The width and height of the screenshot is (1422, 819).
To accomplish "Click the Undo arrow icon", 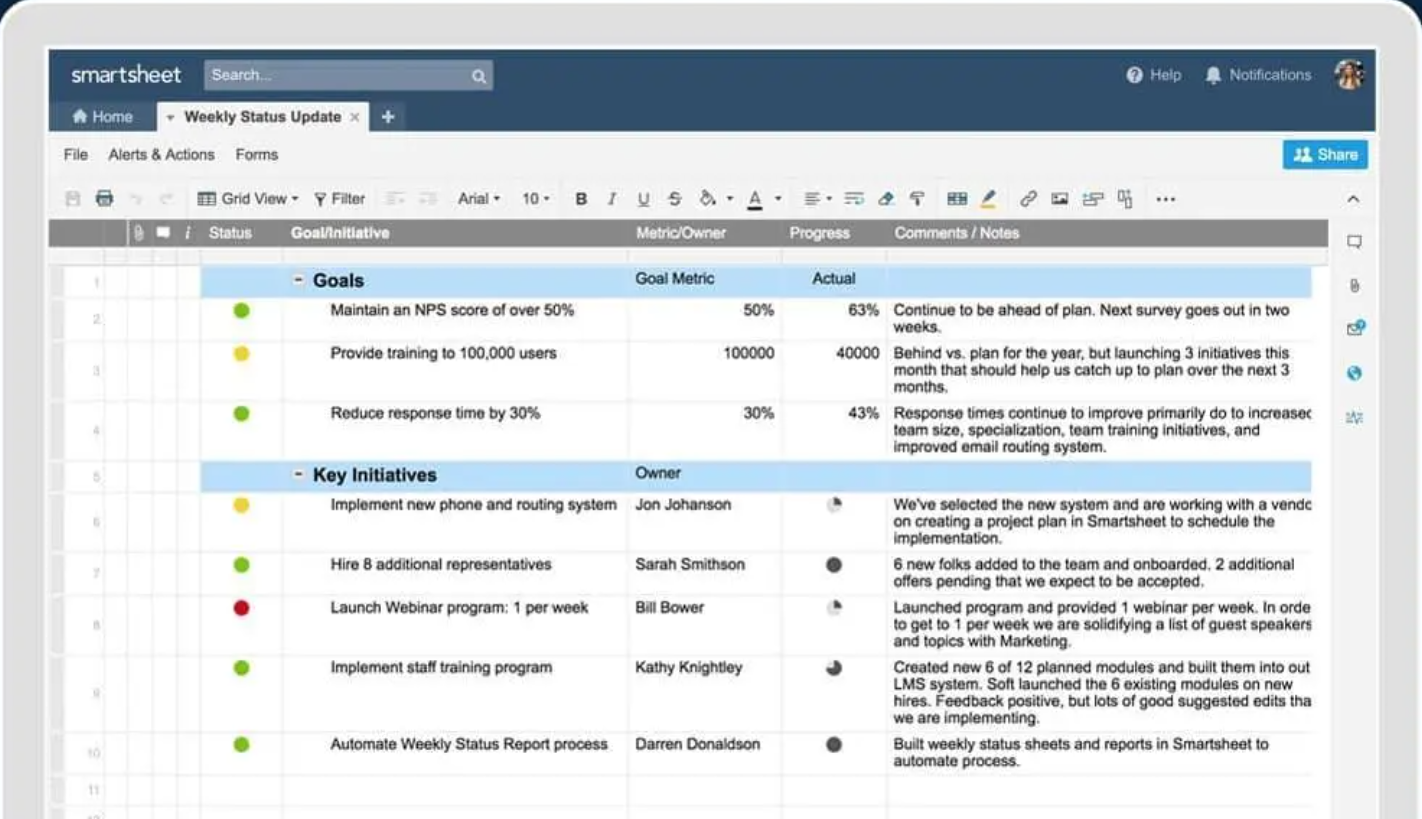I will point(136,199).
